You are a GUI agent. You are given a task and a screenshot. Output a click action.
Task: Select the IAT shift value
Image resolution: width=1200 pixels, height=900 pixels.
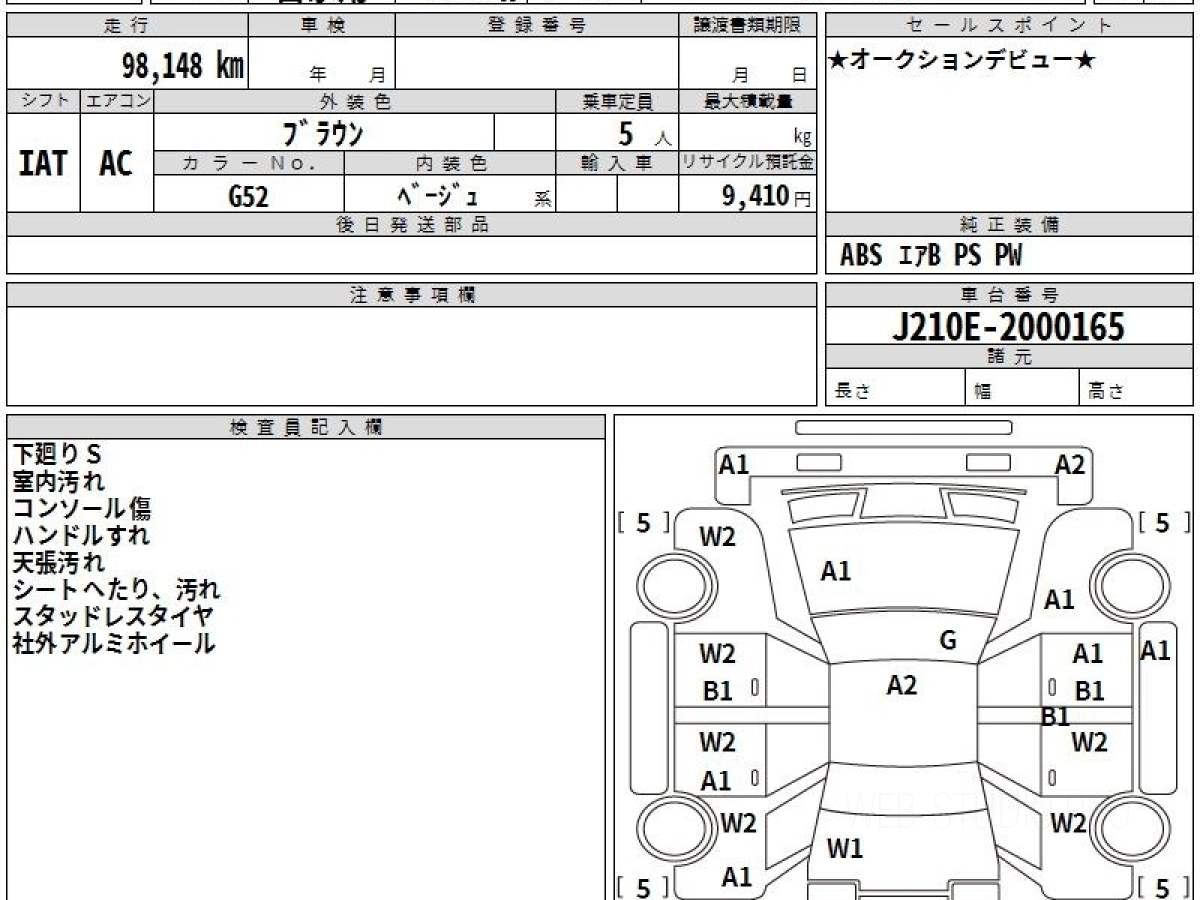pos(43,163)
